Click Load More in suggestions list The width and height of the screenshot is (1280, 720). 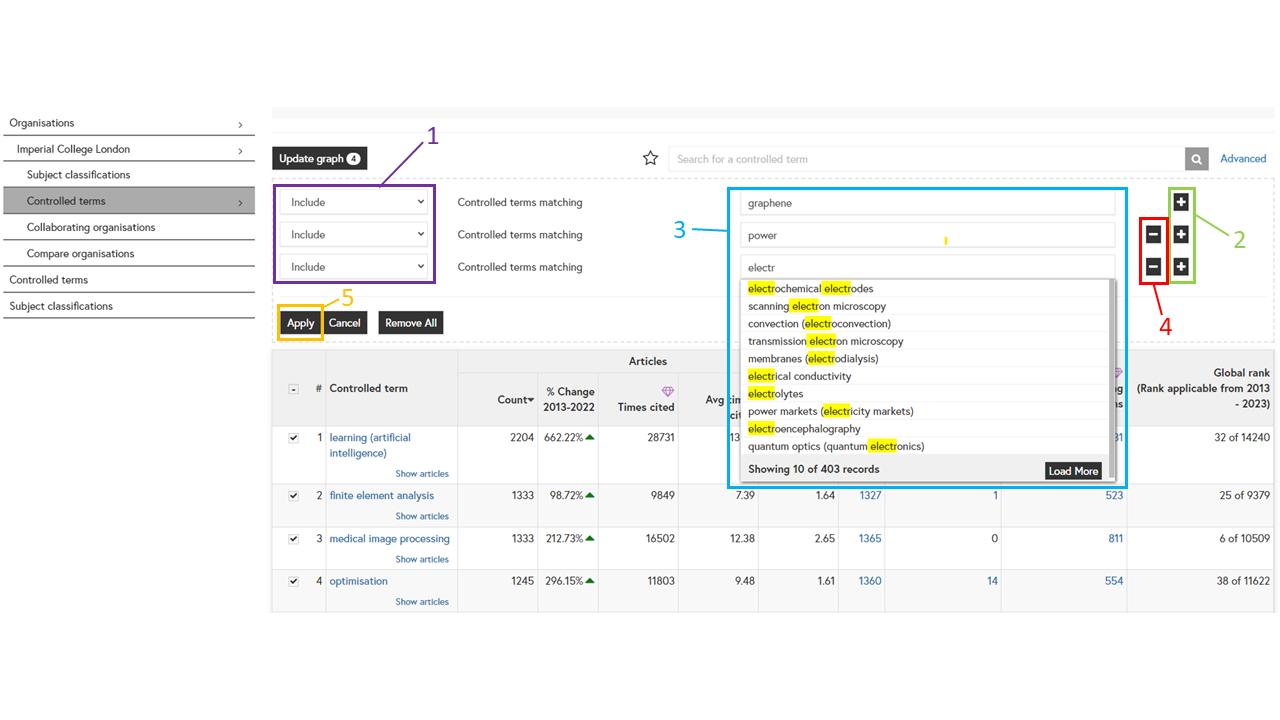[x=1073, y=471]
